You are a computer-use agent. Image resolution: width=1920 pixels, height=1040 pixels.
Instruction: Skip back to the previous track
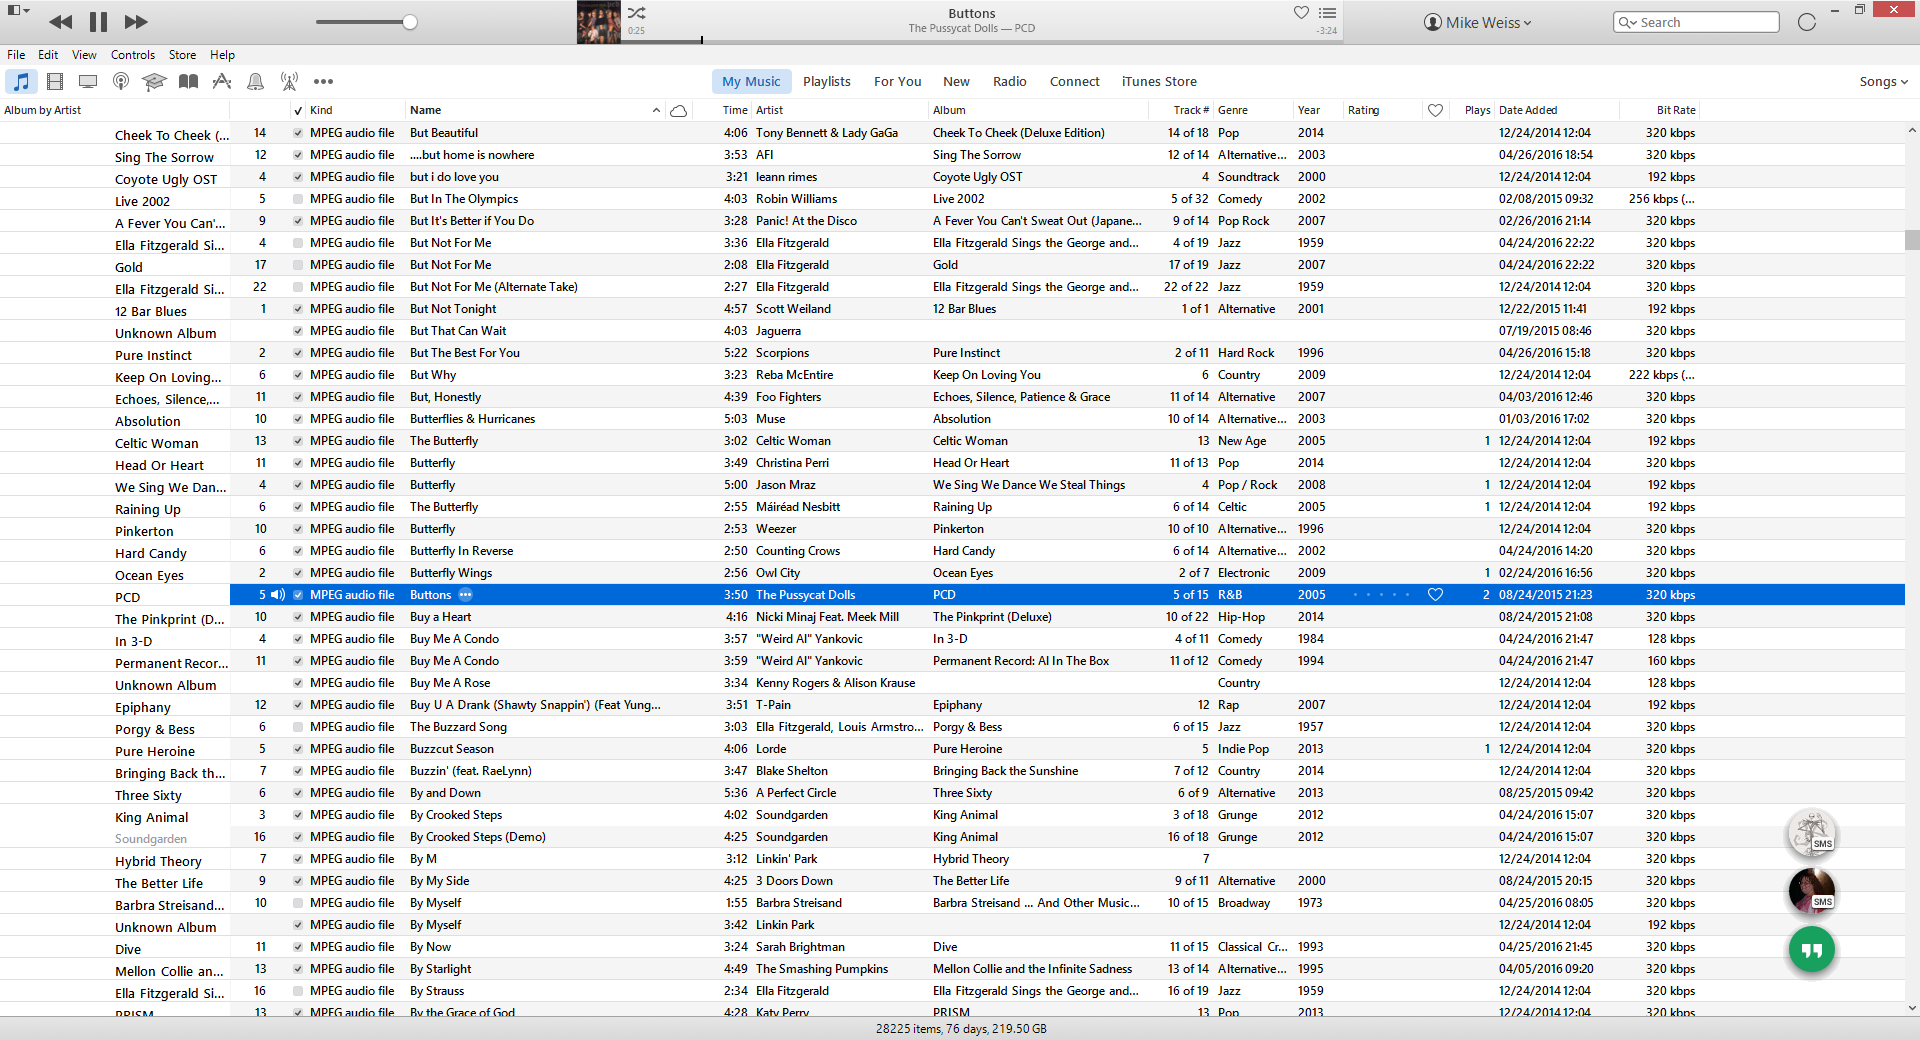(60, 22)
